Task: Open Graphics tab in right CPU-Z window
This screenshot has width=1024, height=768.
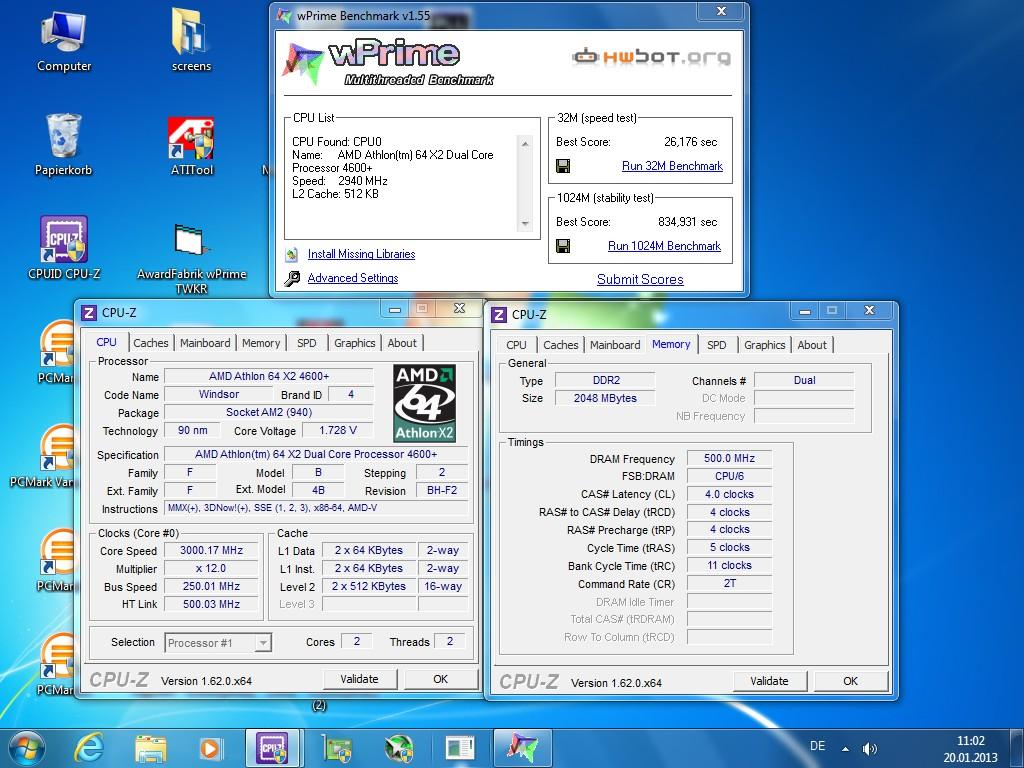Action: 765,345
